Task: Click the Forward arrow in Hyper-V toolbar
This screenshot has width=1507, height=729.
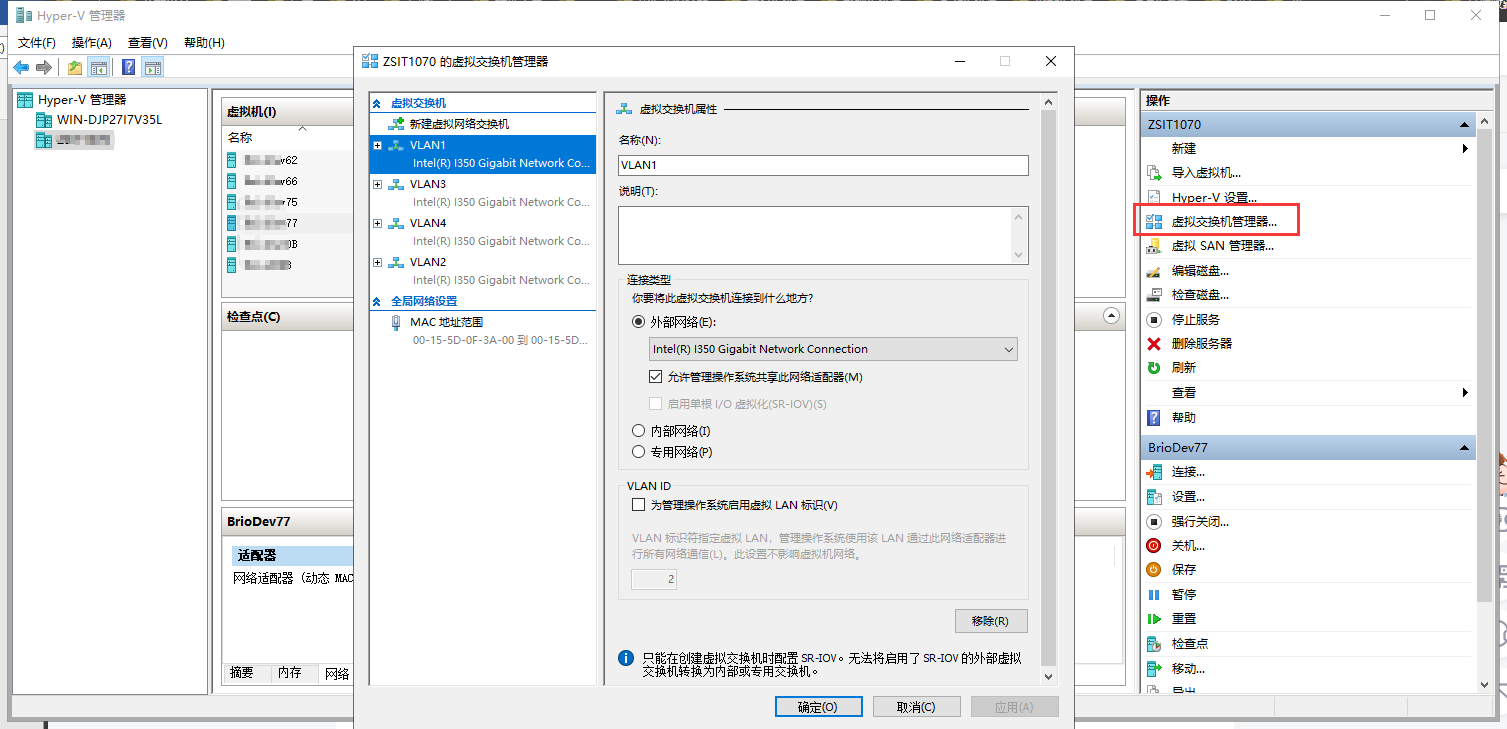Action: click(43, 67)
